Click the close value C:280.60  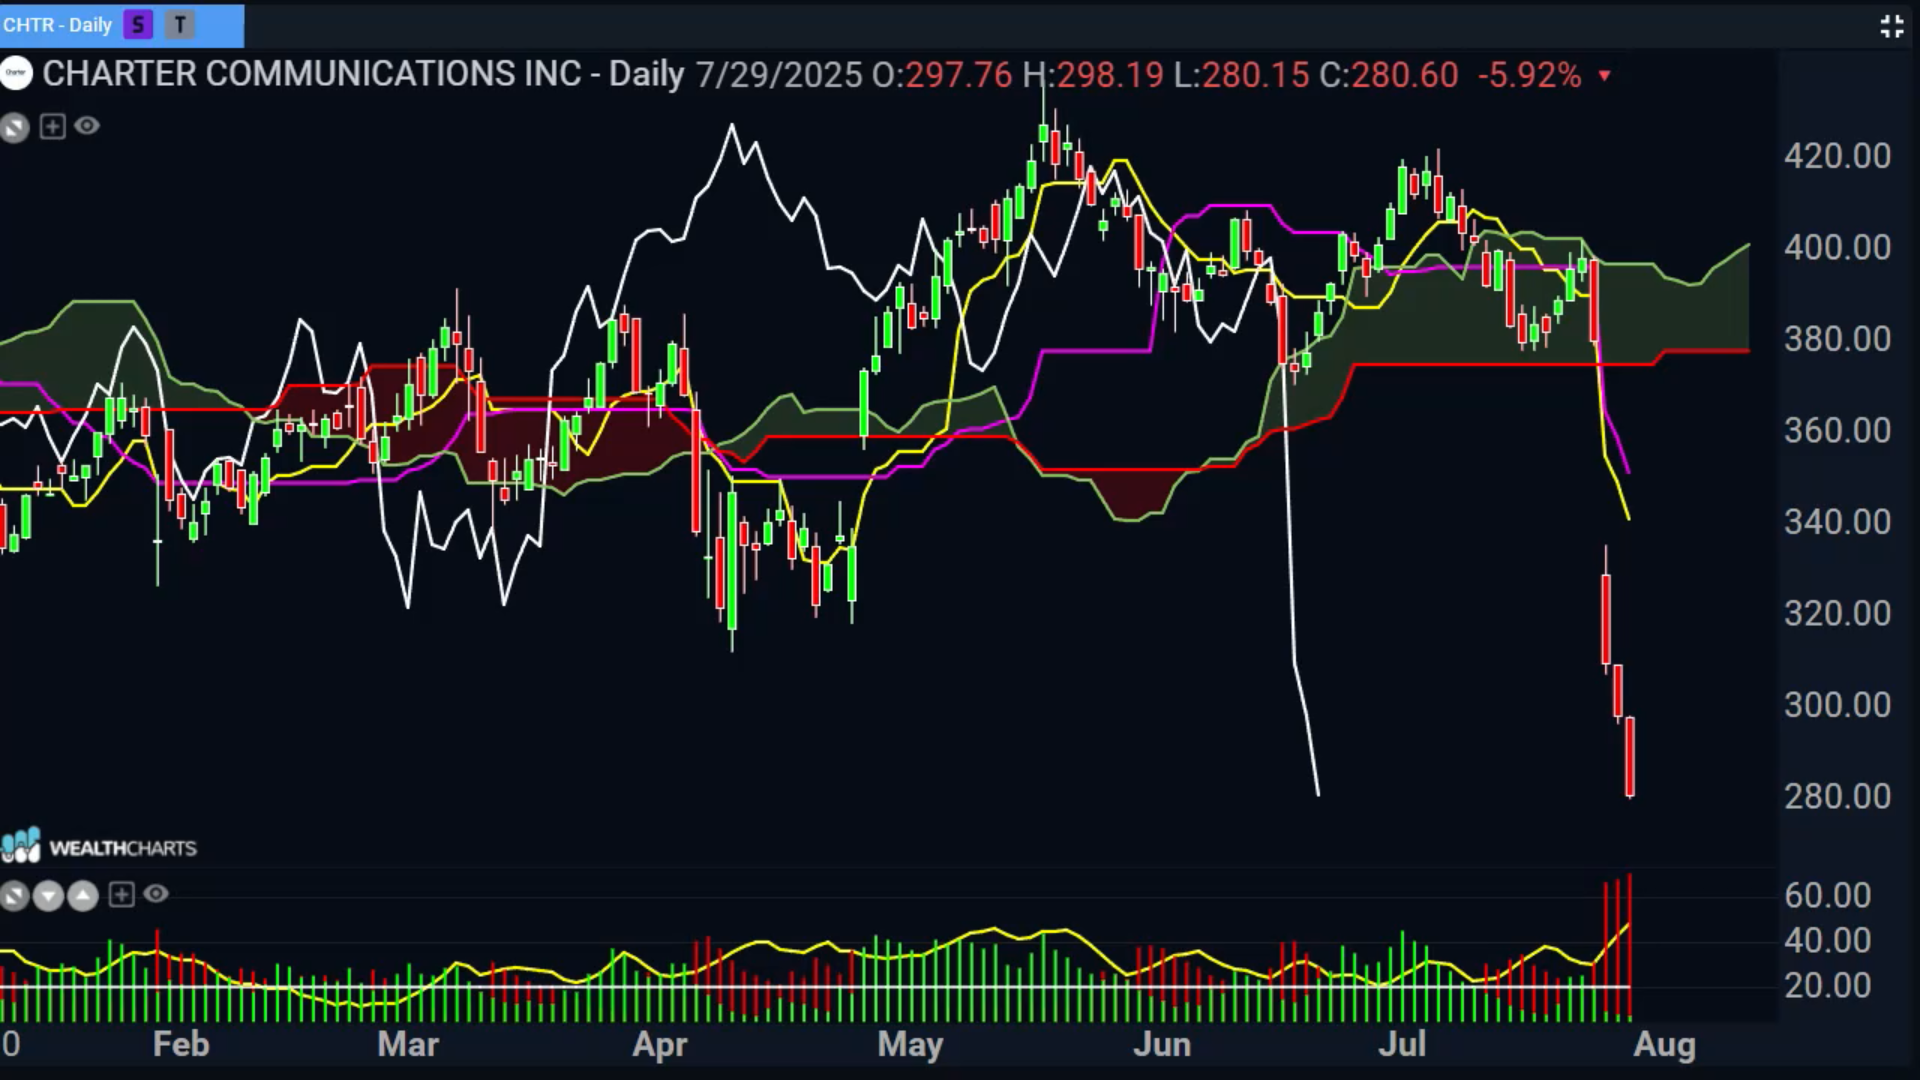click(x=1389, y=75)
